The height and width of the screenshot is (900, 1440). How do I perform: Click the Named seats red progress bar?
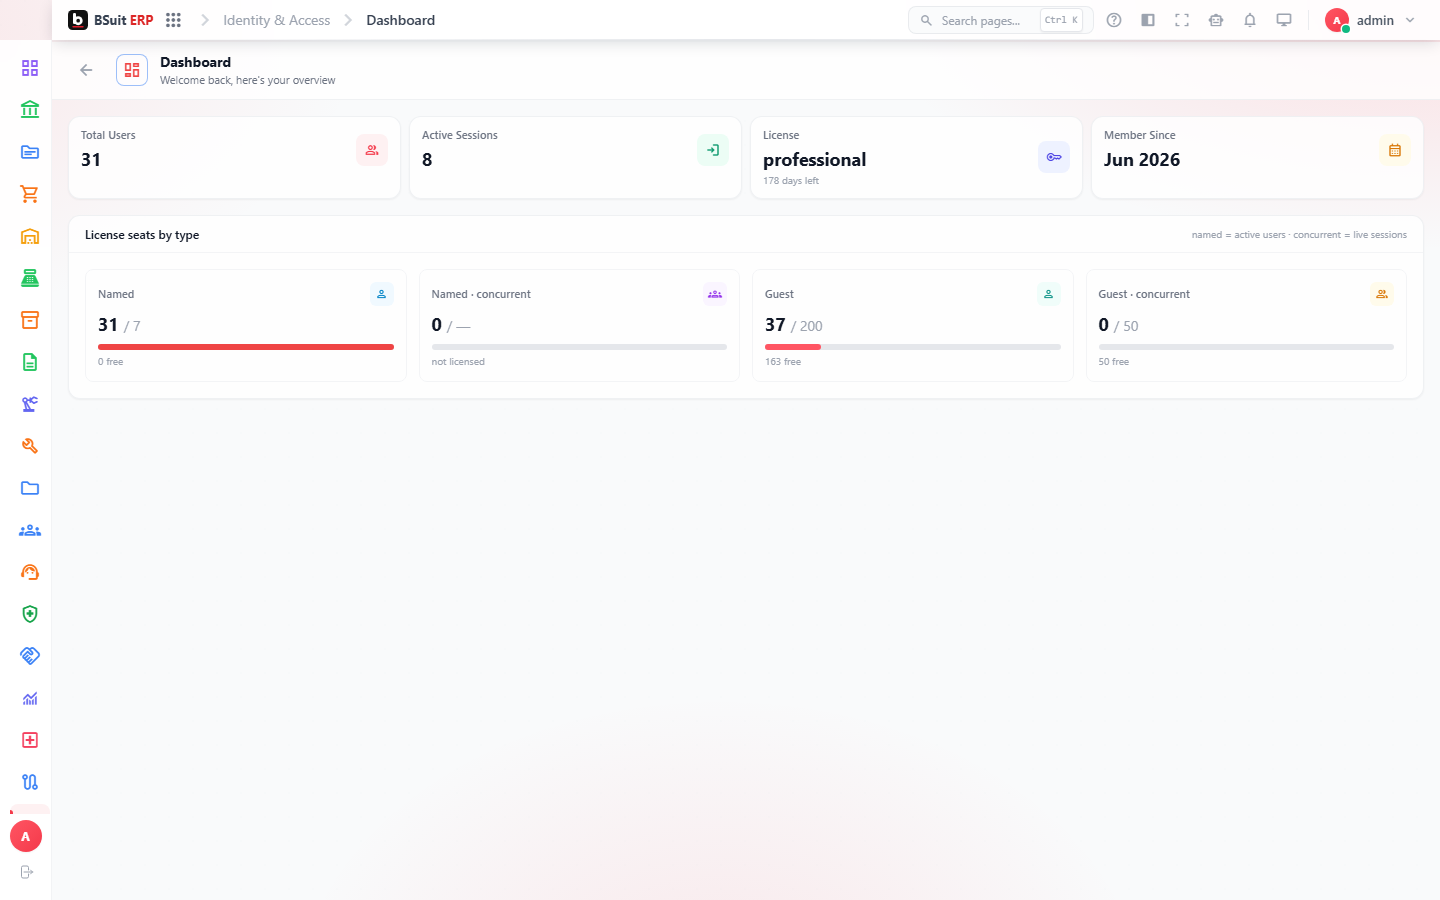coord(246,347)
